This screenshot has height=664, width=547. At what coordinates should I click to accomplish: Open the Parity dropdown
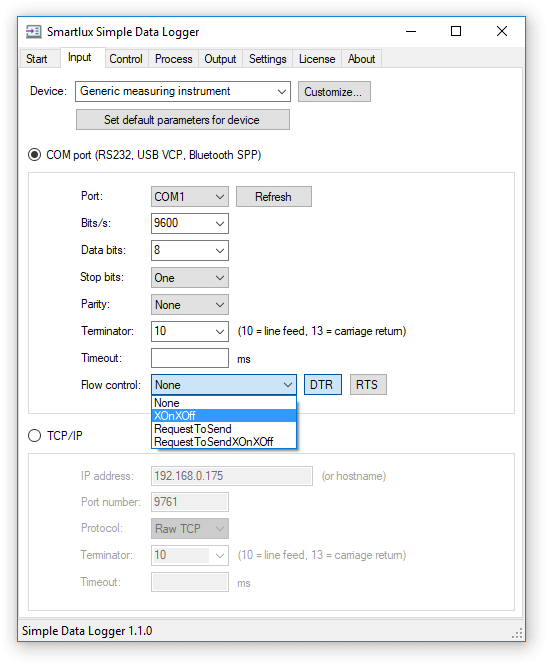pos(190,304)
